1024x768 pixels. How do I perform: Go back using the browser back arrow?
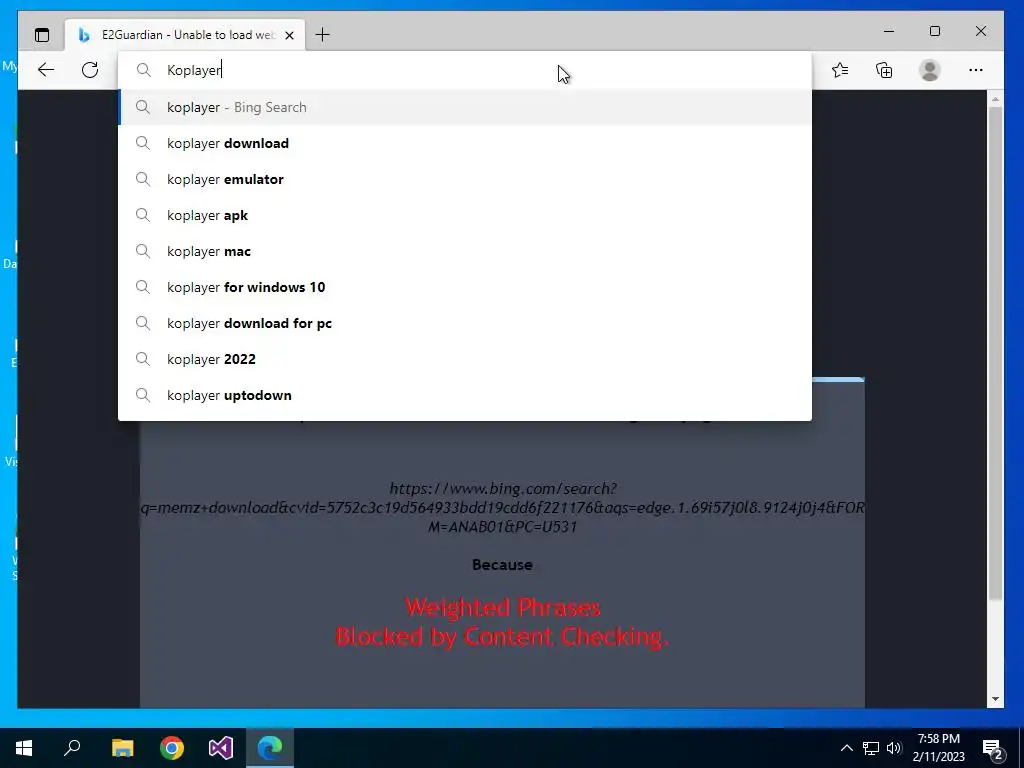46,70
